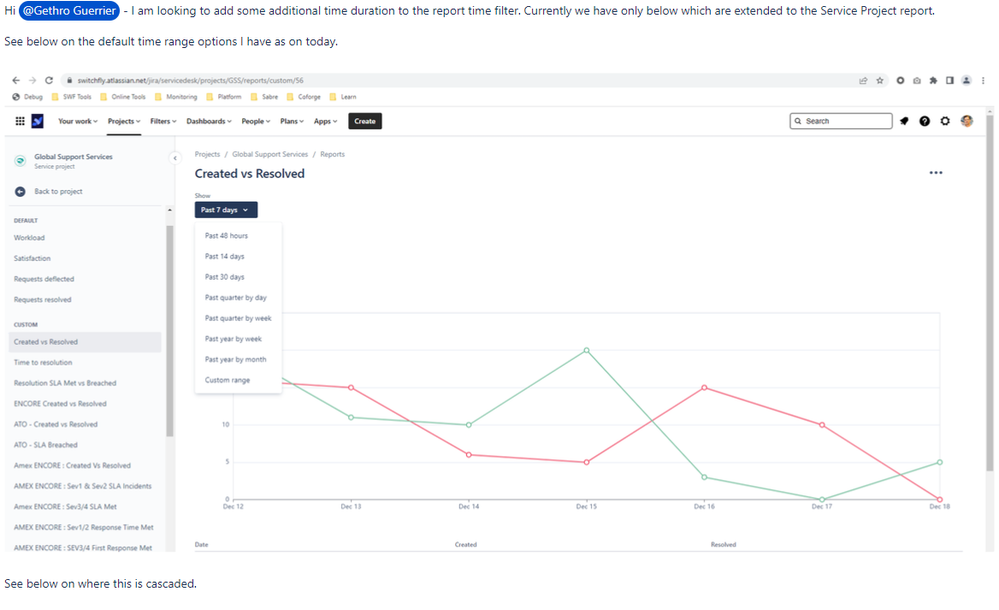Expand the Plans dropdown

point(292,121)
